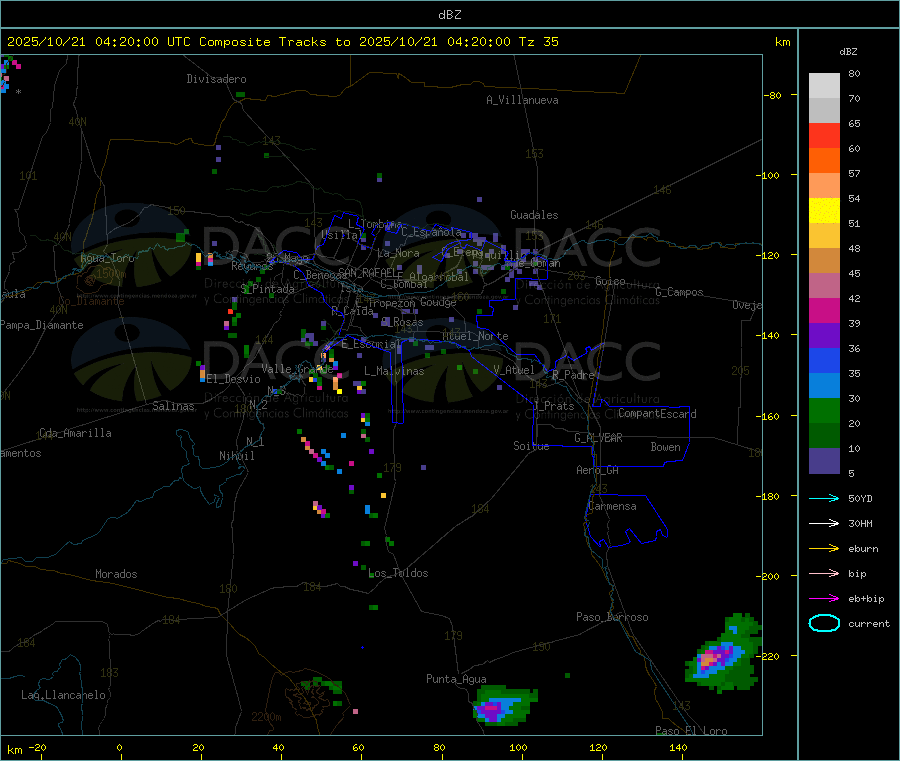900x761 pixels.
Task: Pick the slate purple 5–10 dBZ swatch
Action: [x=824, y=461]
